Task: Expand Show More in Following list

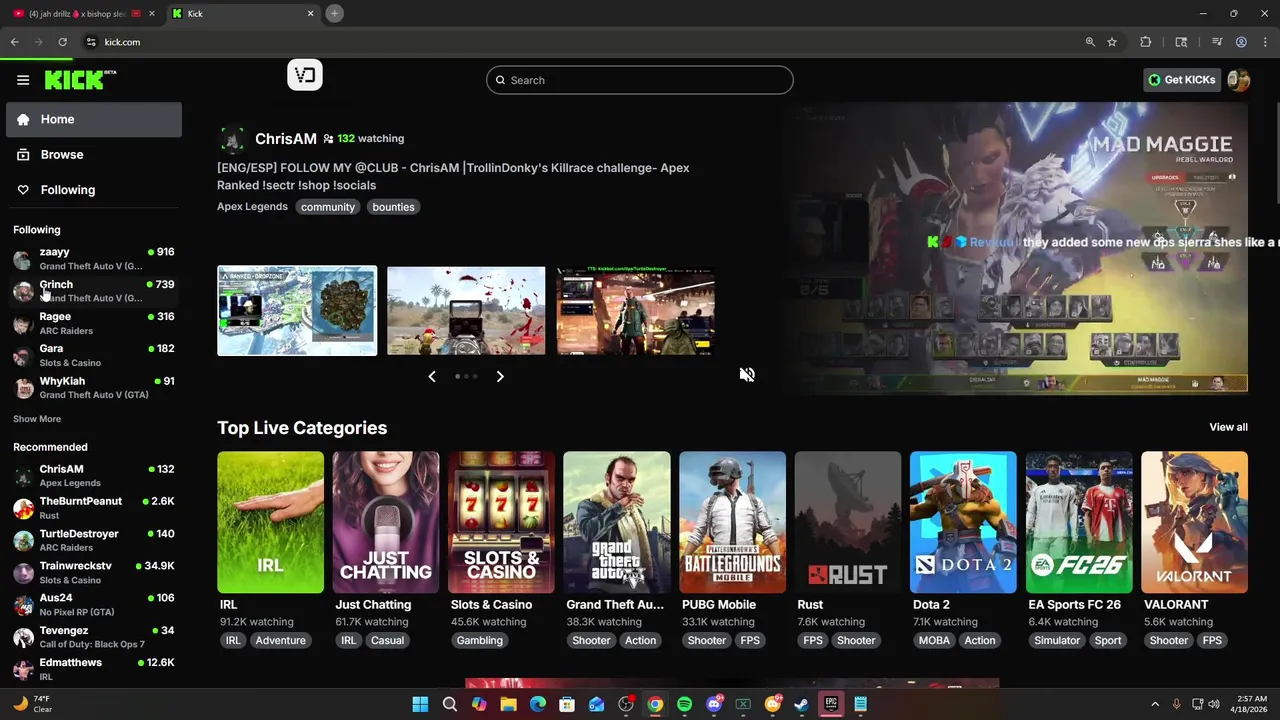Action: coord(37,419)
